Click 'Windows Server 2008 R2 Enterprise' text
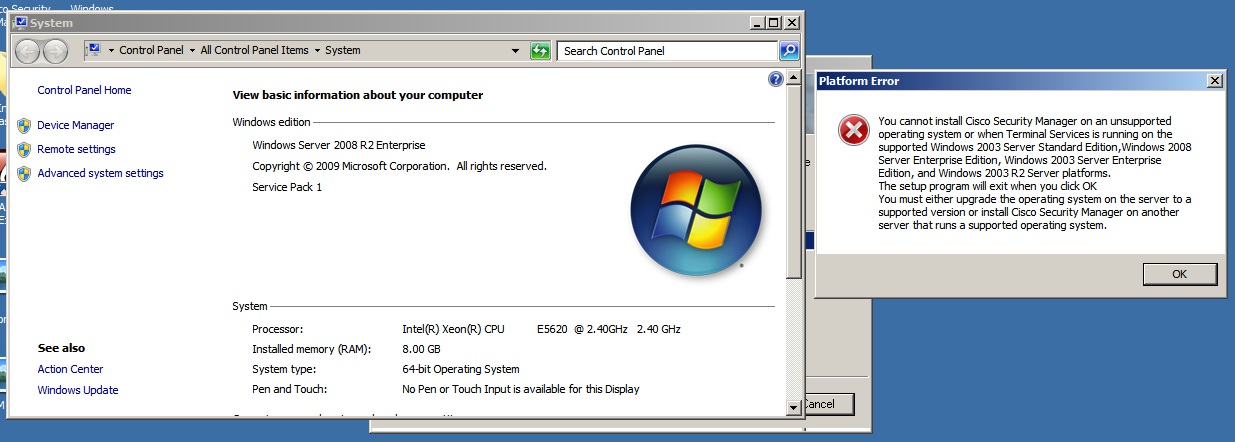 [339, 145]
